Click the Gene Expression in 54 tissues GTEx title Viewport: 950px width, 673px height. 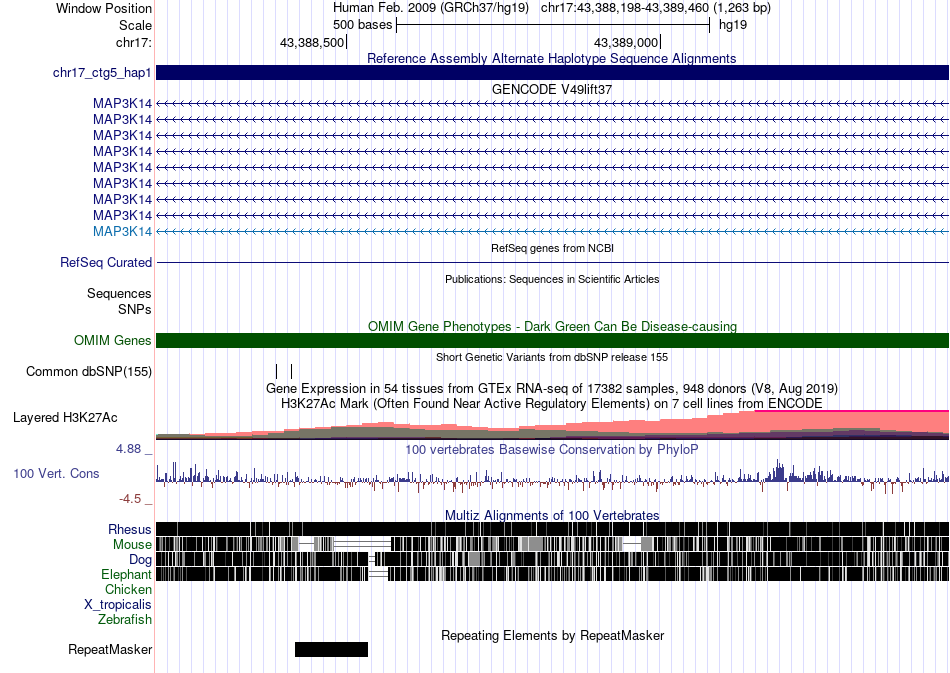(552, 388)
